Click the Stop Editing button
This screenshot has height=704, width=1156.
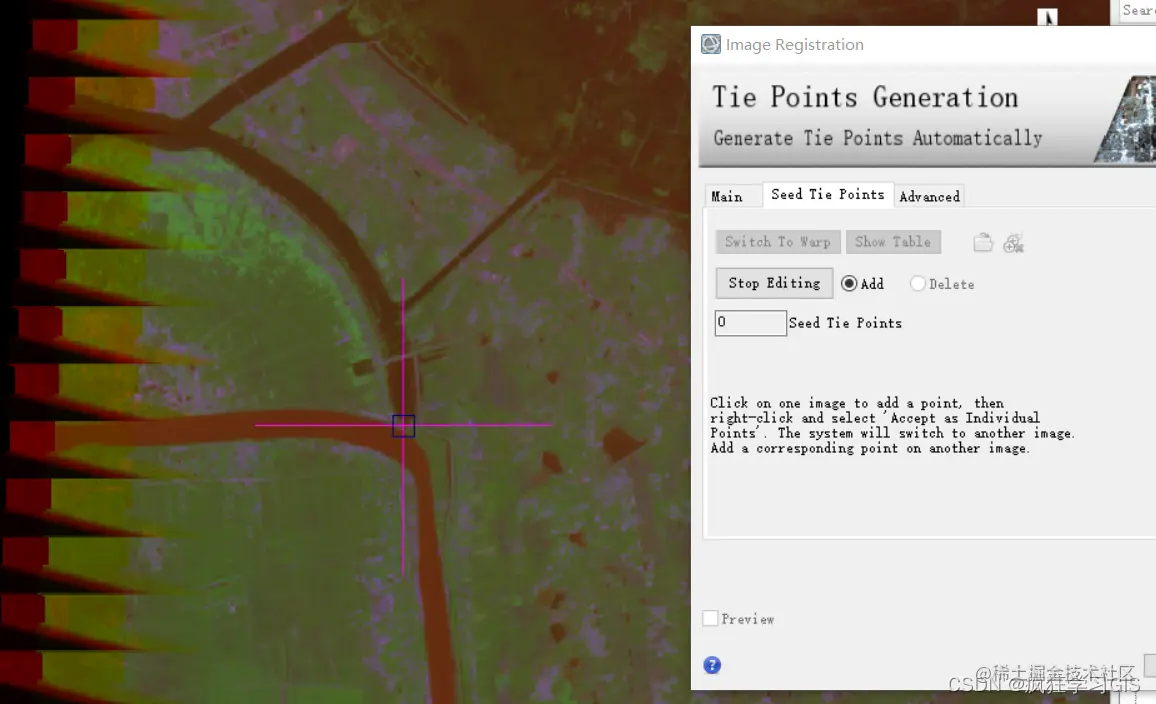click(774, 283)
